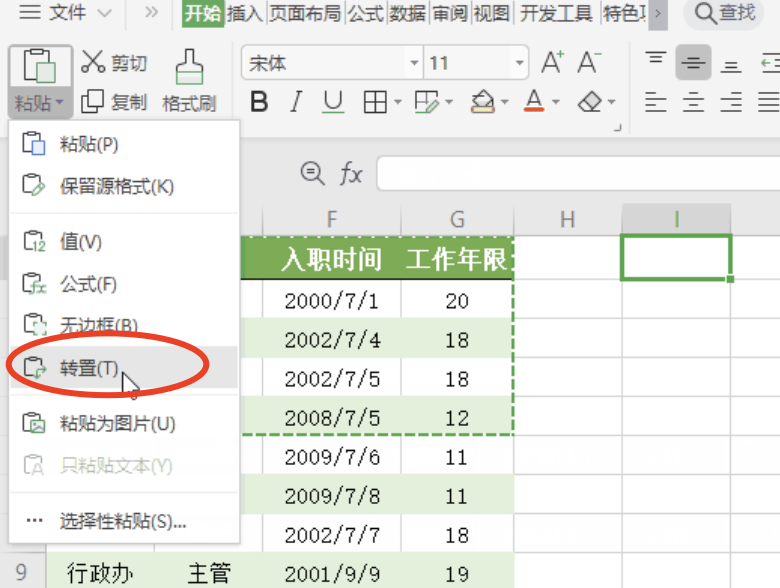The width and height of the screenshot is (780, 588).
Task: Click the Paste clipboard icon
Action: pyautogui.click(x=40, y=66)
